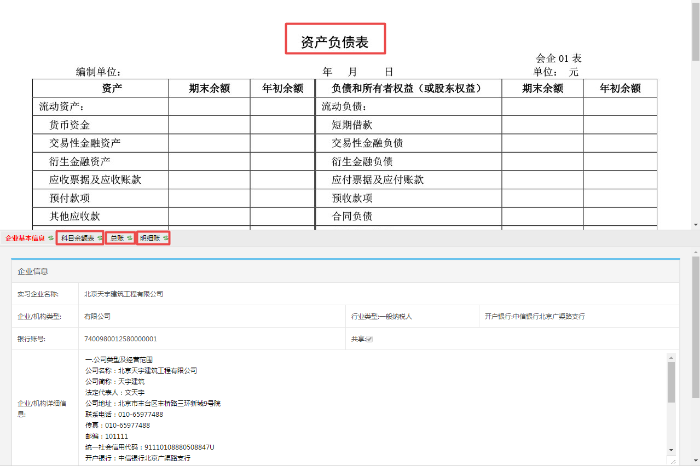Click the 货币资金 期末余额 cell
700x466 pixels.
(x=209, y=125)
